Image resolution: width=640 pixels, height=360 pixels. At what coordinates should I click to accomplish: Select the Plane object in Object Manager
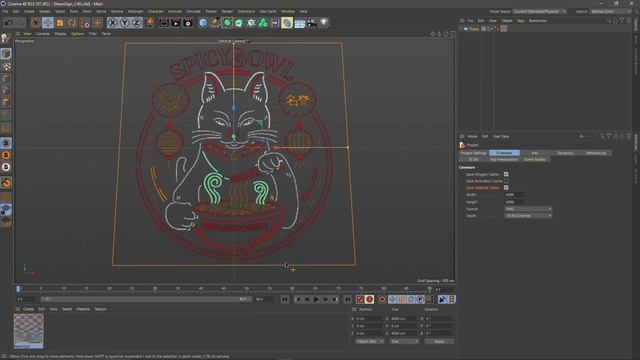tap(474, 29)
